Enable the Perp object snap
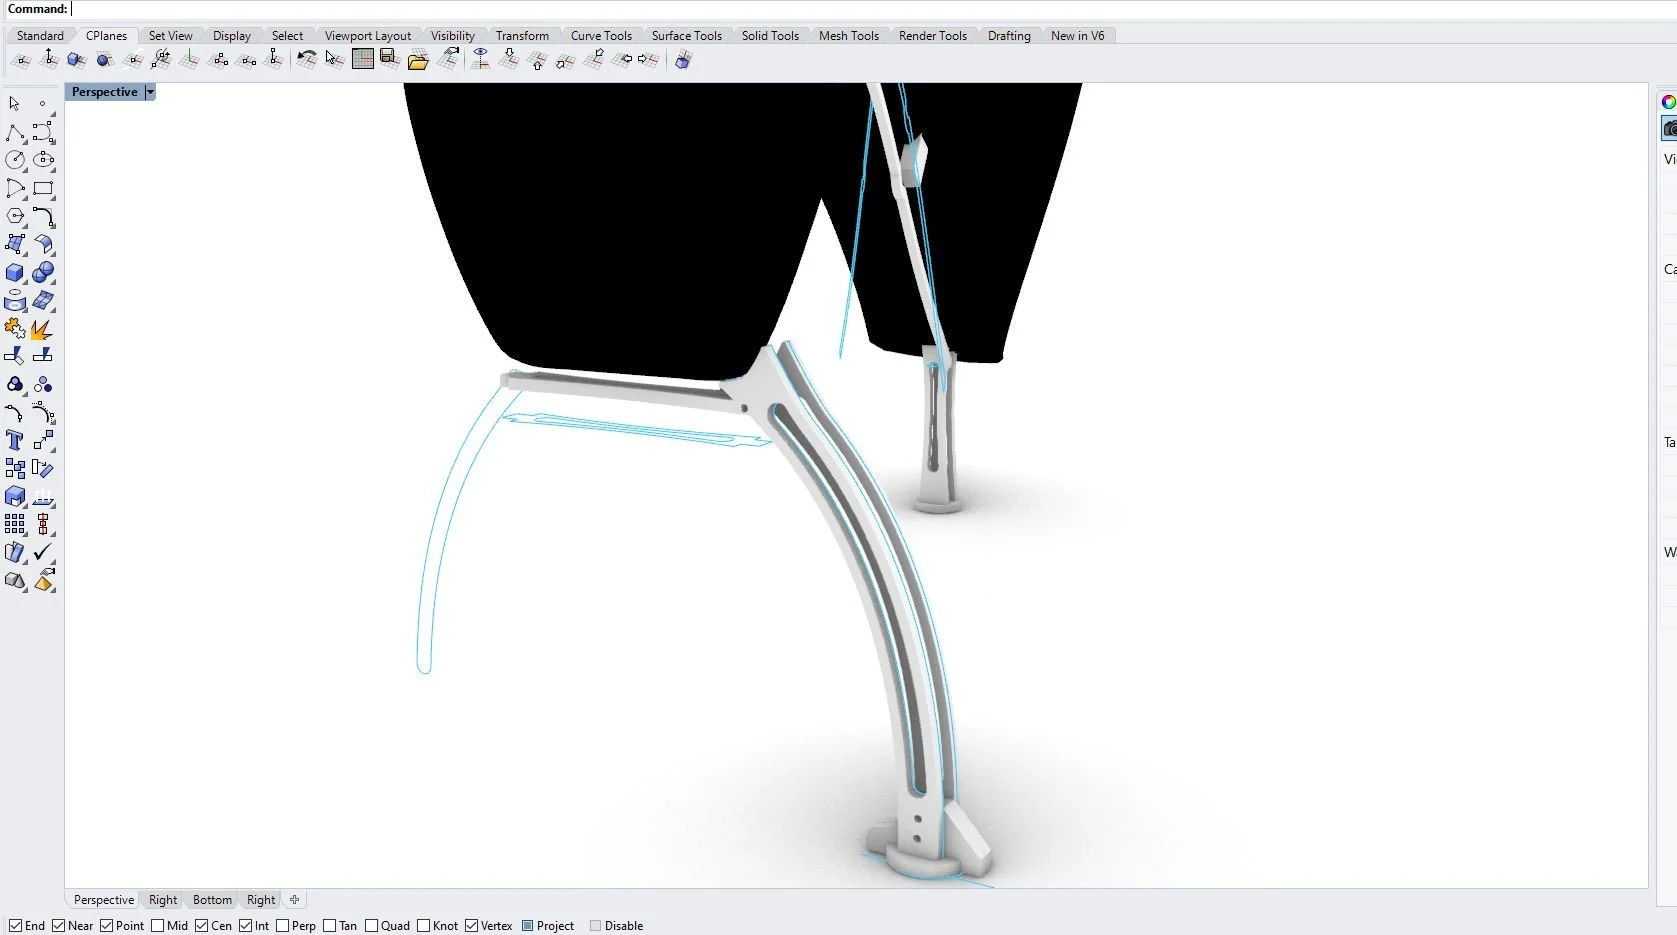This screenshot has height=935, width=1677. tap(296, 926)
